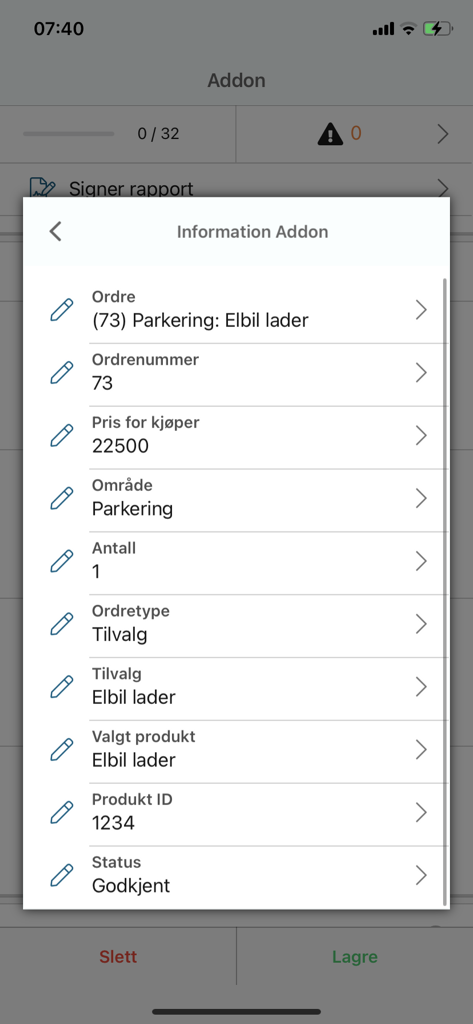
Task: Tap the green Lagre button
Action: click(355, 957)
